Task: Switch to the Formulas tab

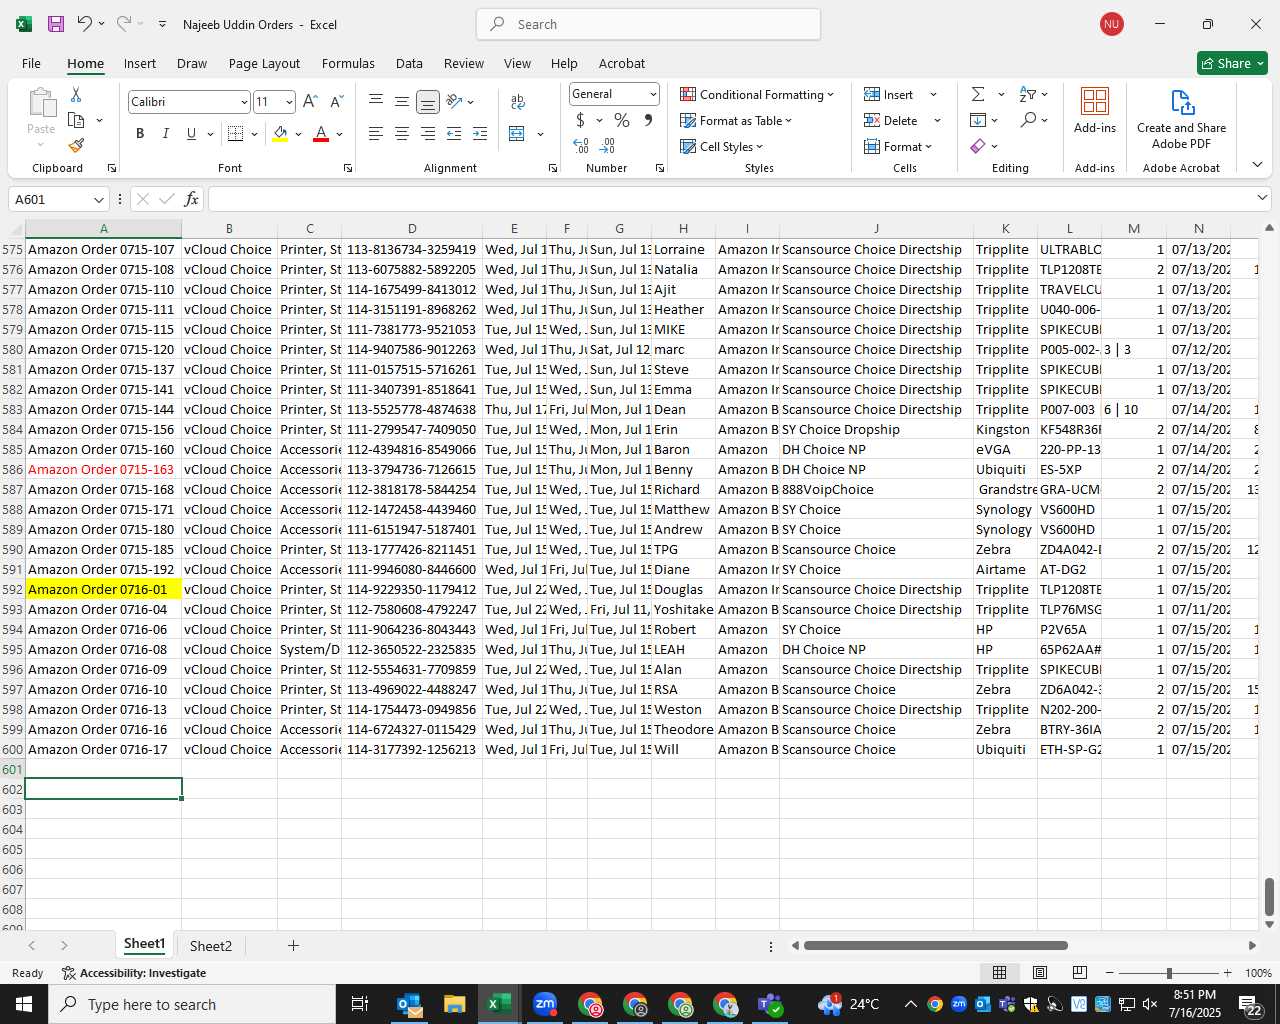Action: [x=348, y=63]
